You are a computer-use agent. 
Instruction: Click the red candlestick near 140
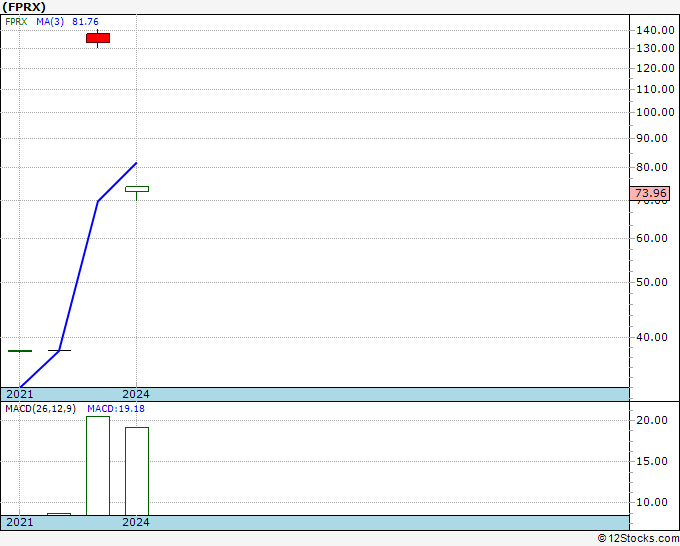[x=98, y=38]
